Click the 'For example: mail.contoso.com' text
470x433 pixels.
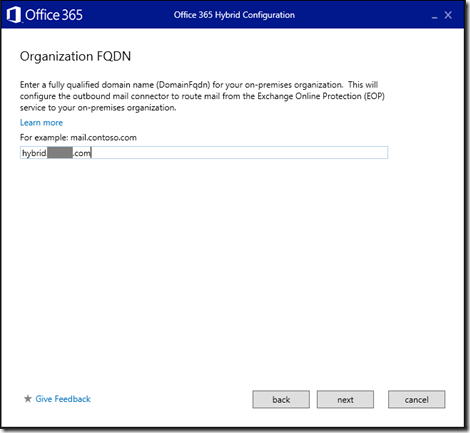tap(78, 138)
